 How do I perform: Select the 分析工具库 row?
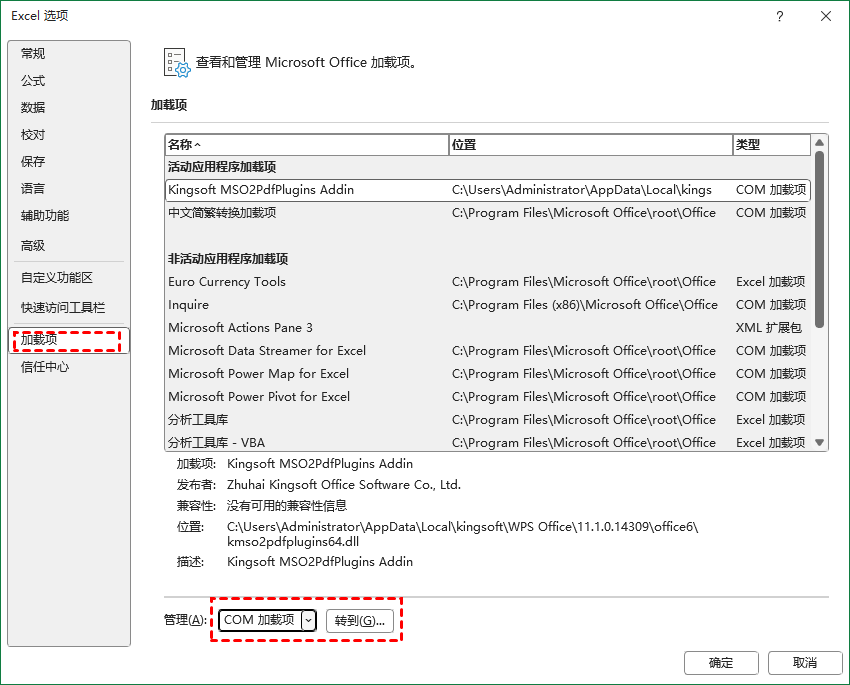(488, 419)
